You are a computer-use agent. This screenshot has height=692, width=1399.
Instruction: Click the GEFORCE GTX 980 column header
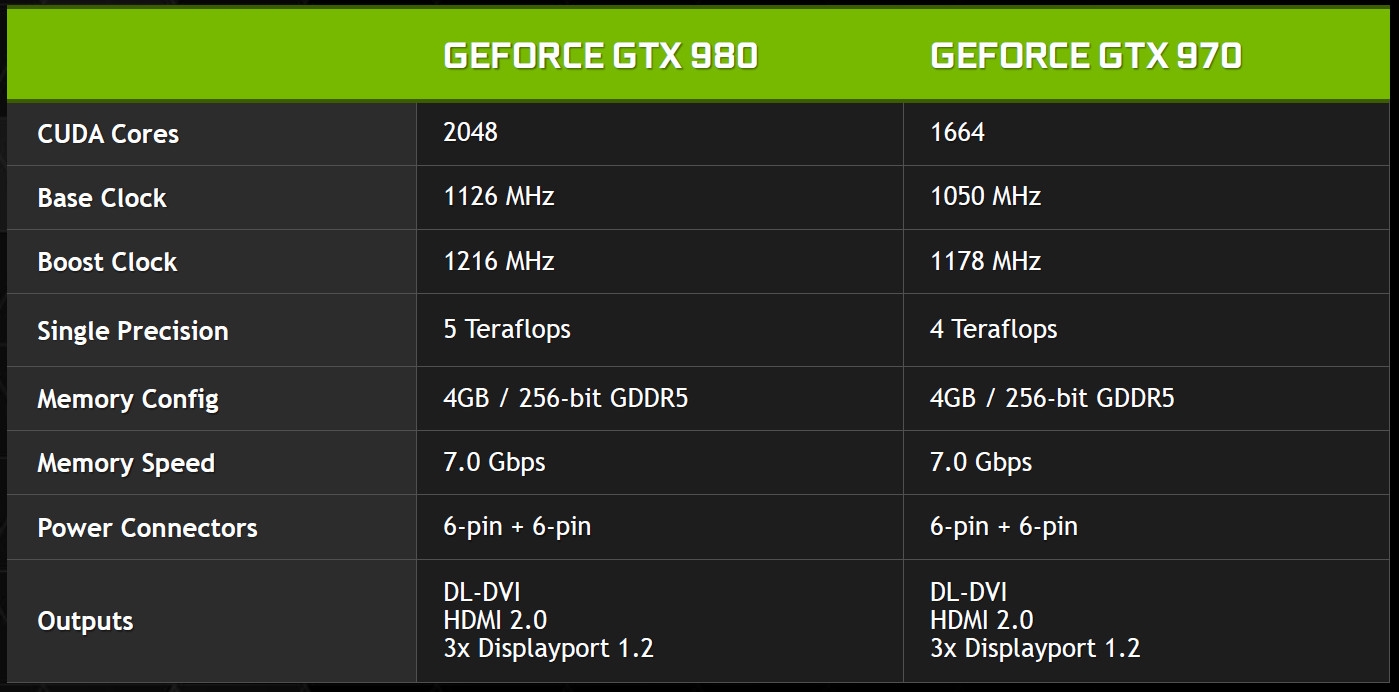click(x=600, y=56)
